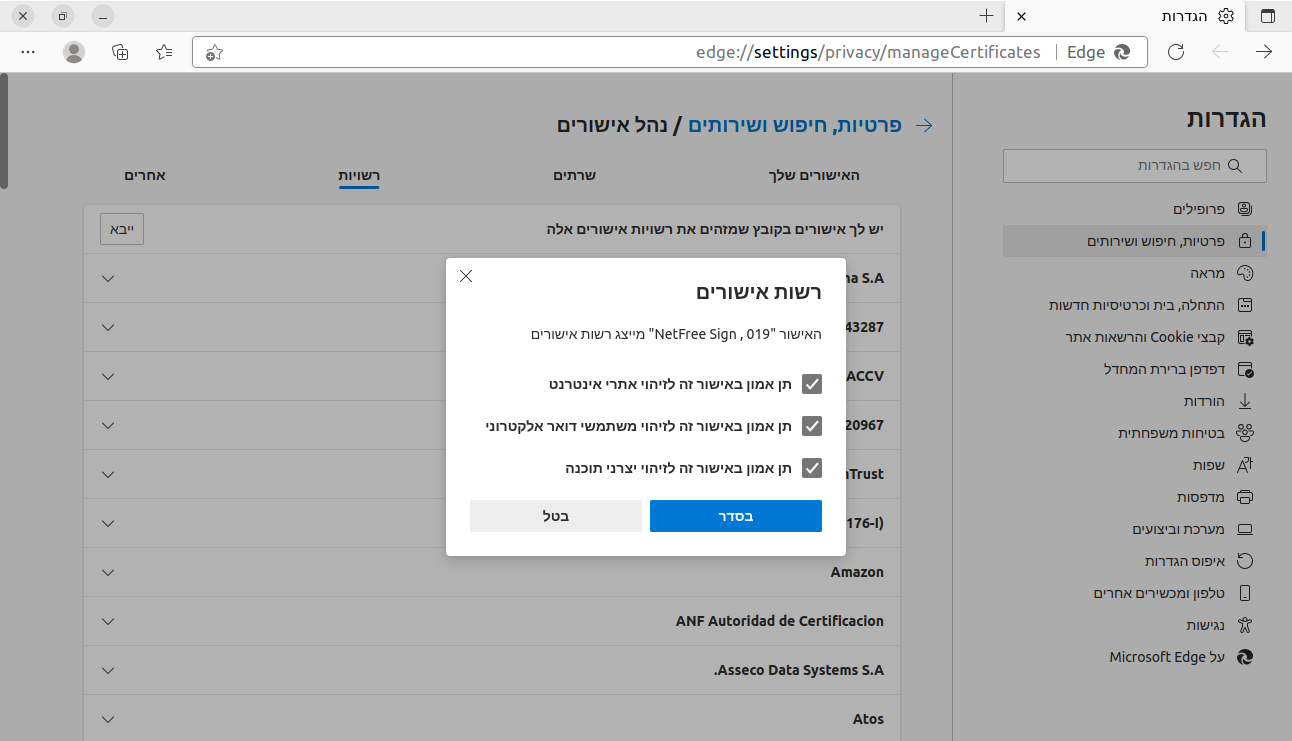The image size is (1292, 741).
Task: Open a new tab with plus icon
Action: (987, 16)
